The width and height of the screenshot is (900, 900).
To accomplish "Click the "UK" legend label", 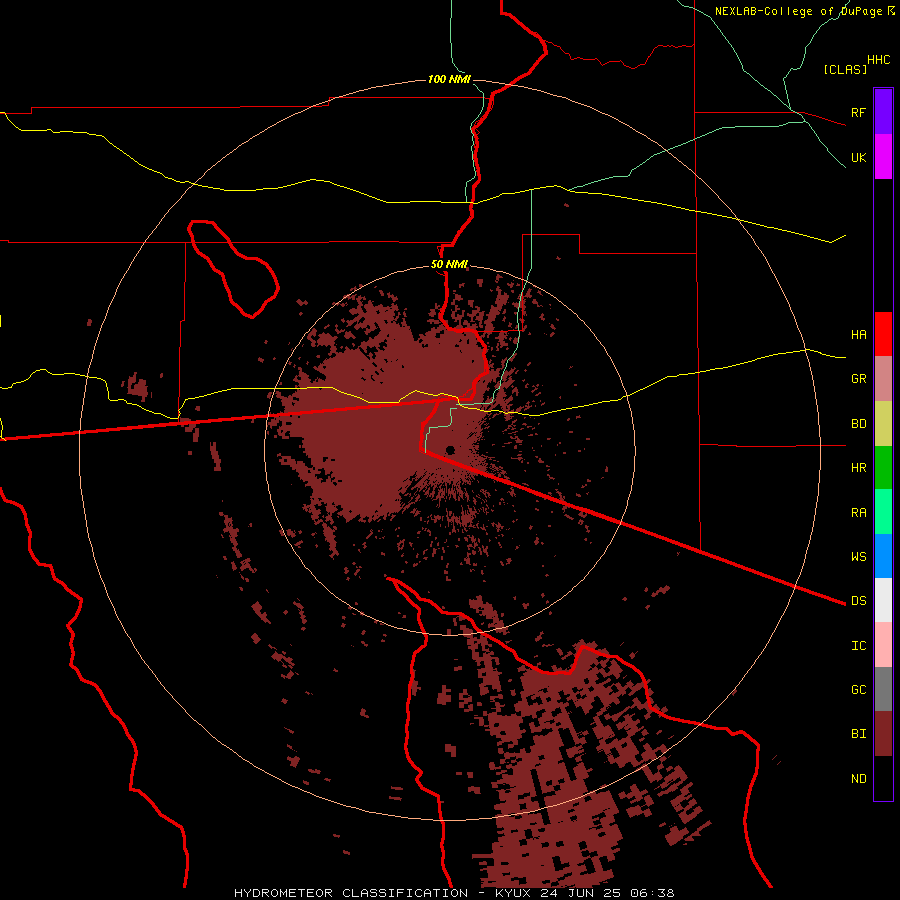I will [x=858, y=158].
